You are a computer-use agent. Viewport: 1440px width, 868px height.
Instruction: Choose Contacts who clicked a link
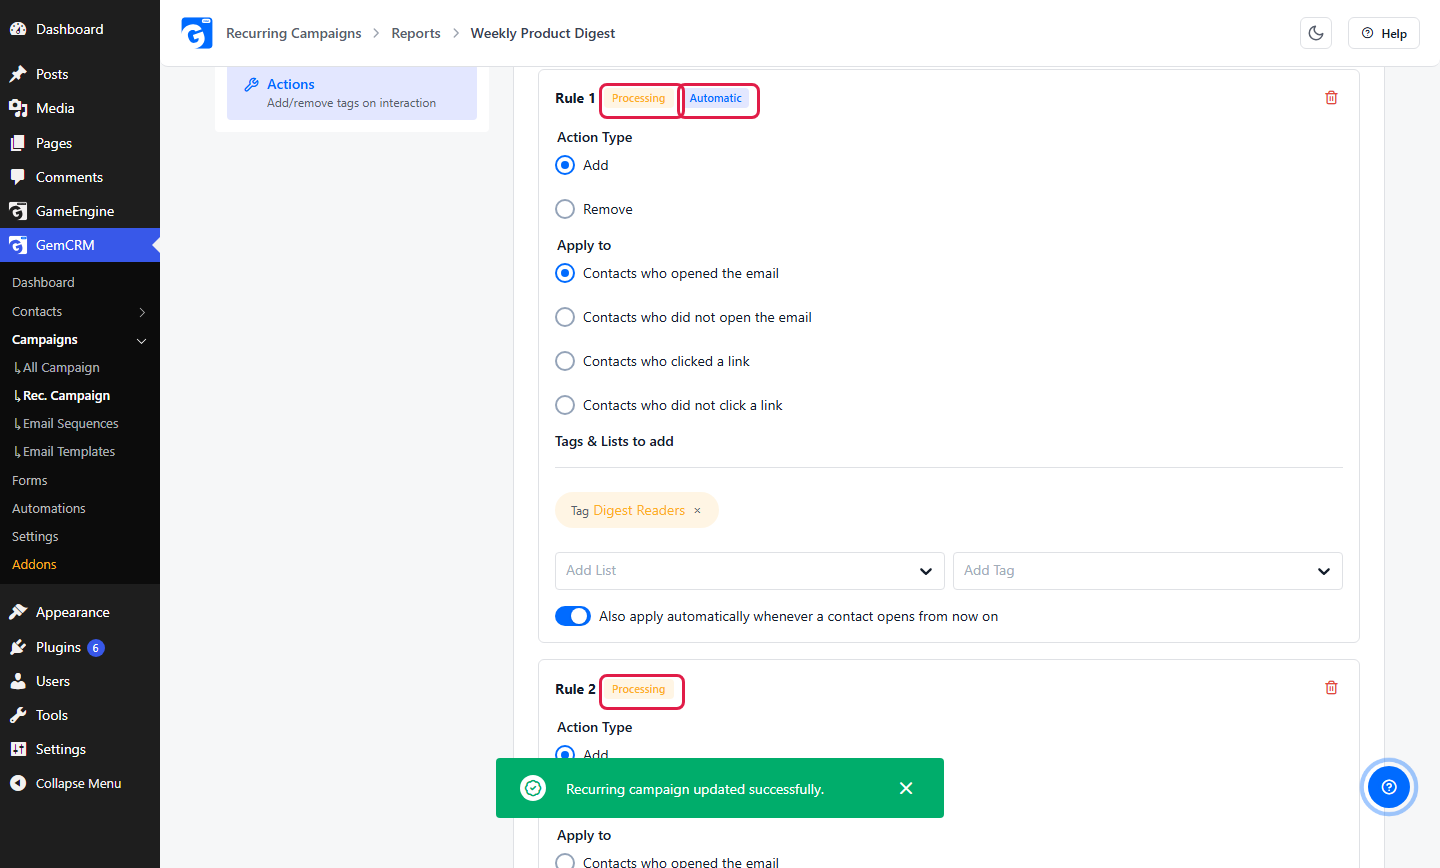[x=565, y=361]
